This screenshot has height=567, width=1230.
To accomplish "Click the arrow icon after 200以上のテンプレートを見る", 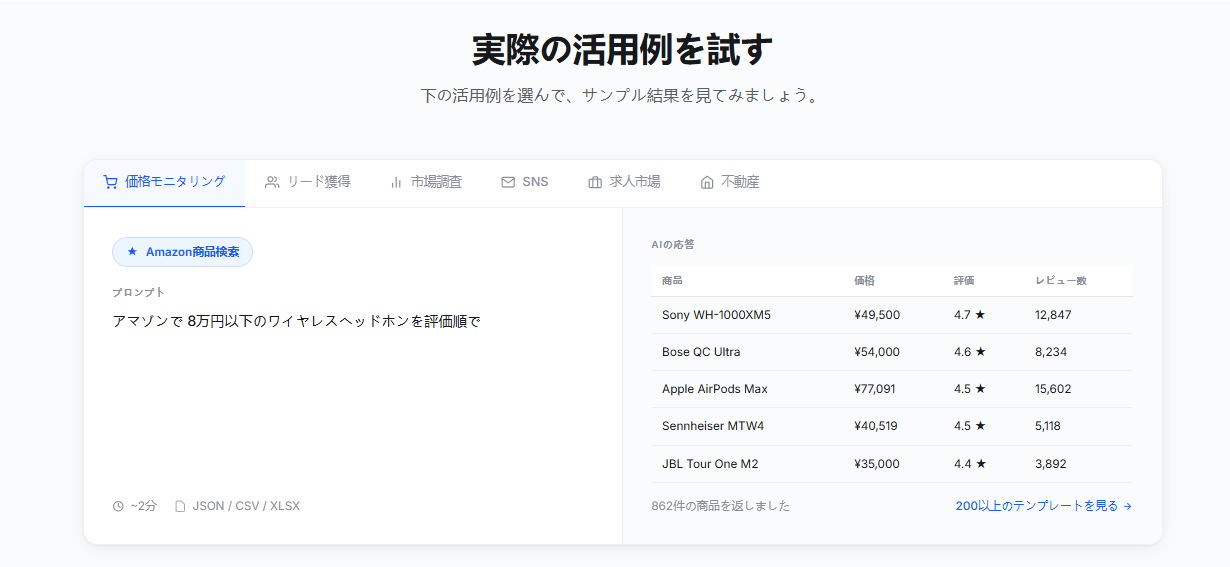I will [x=1128, y=506].
